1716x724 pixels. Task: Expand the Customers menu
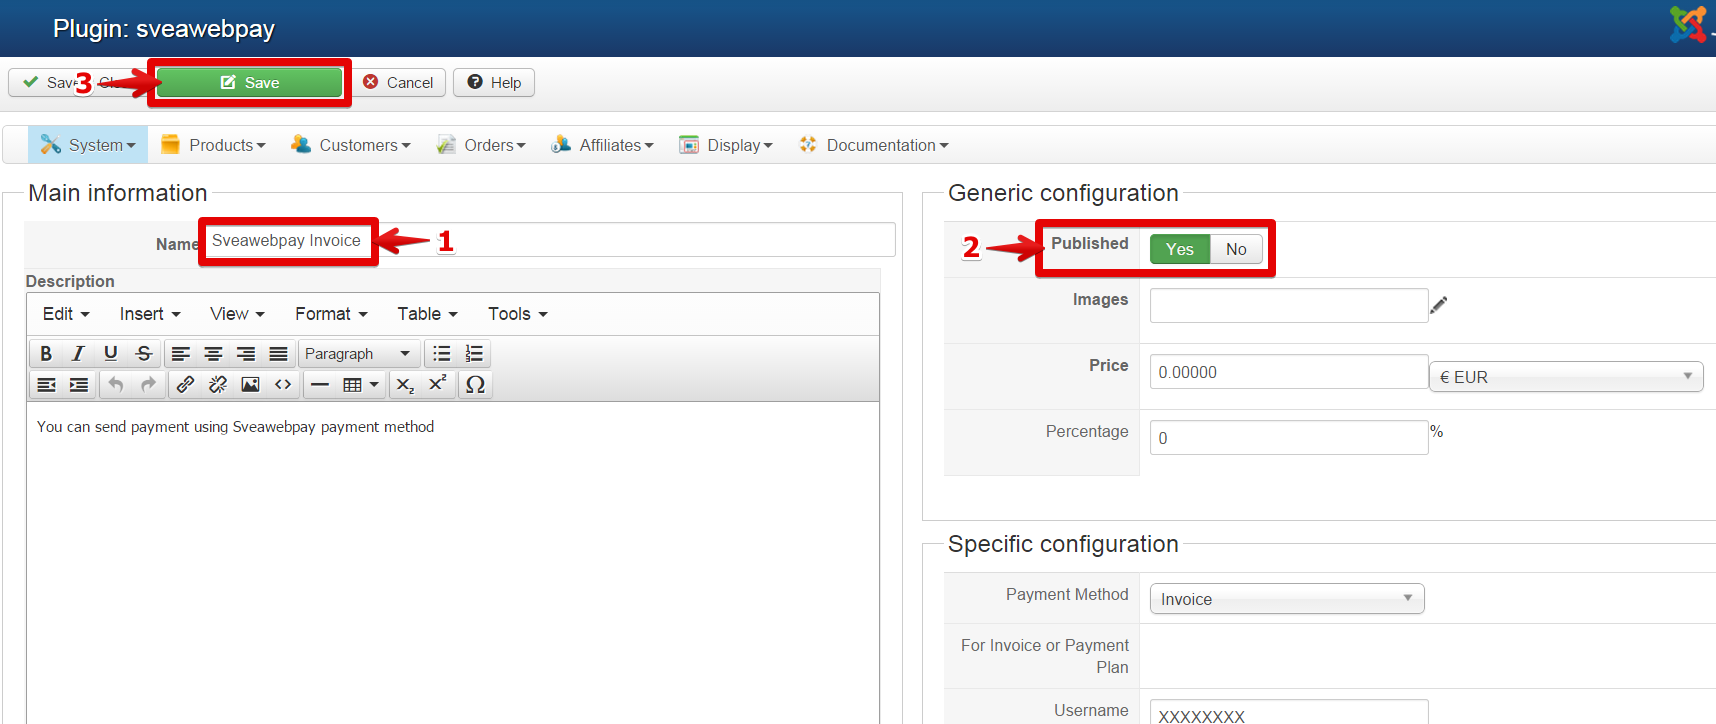[x=351, y=145]
